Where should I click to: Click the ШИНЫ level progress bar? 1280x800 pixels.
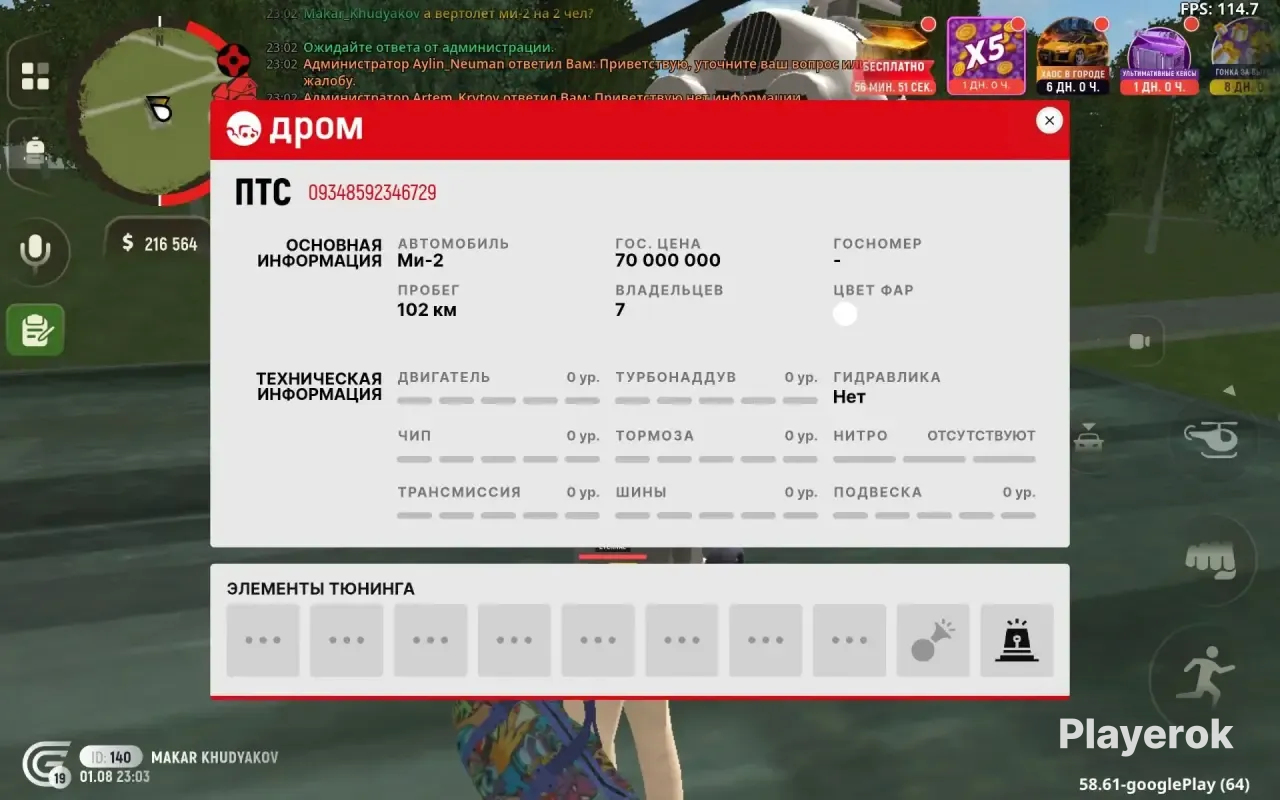click(716, 516)
